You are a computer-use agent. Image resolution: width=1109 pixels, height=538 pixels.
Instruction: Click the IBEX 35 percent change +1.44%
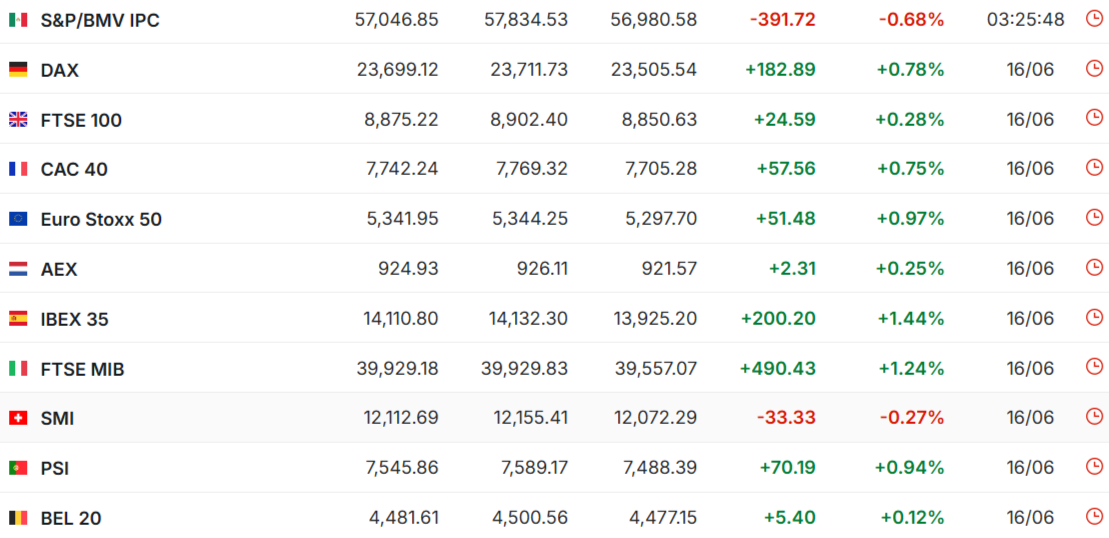click(x=911, y=318)
